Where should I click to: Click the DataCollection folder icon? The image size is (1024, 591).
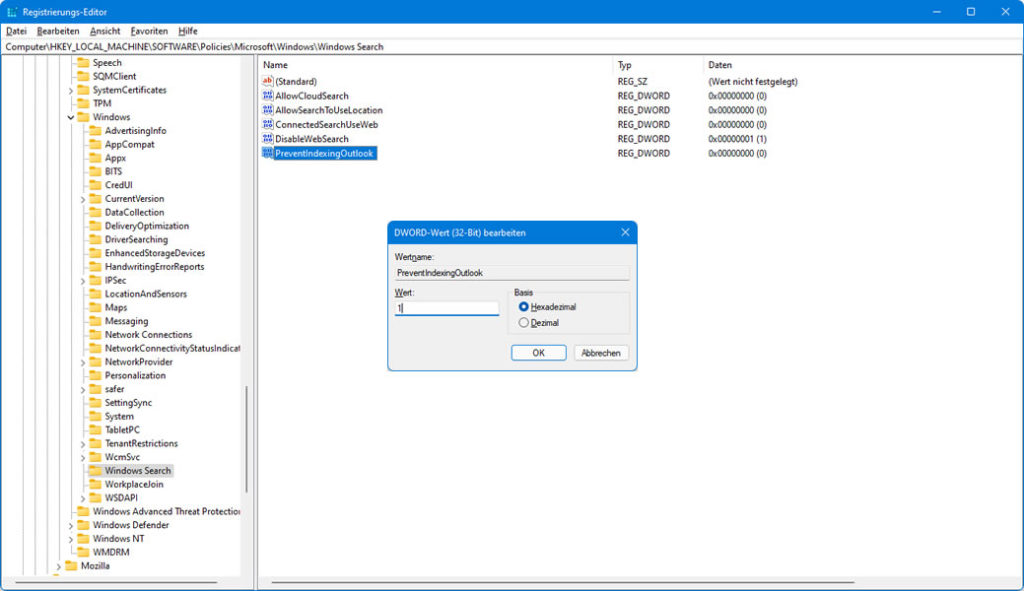[95, 212]
